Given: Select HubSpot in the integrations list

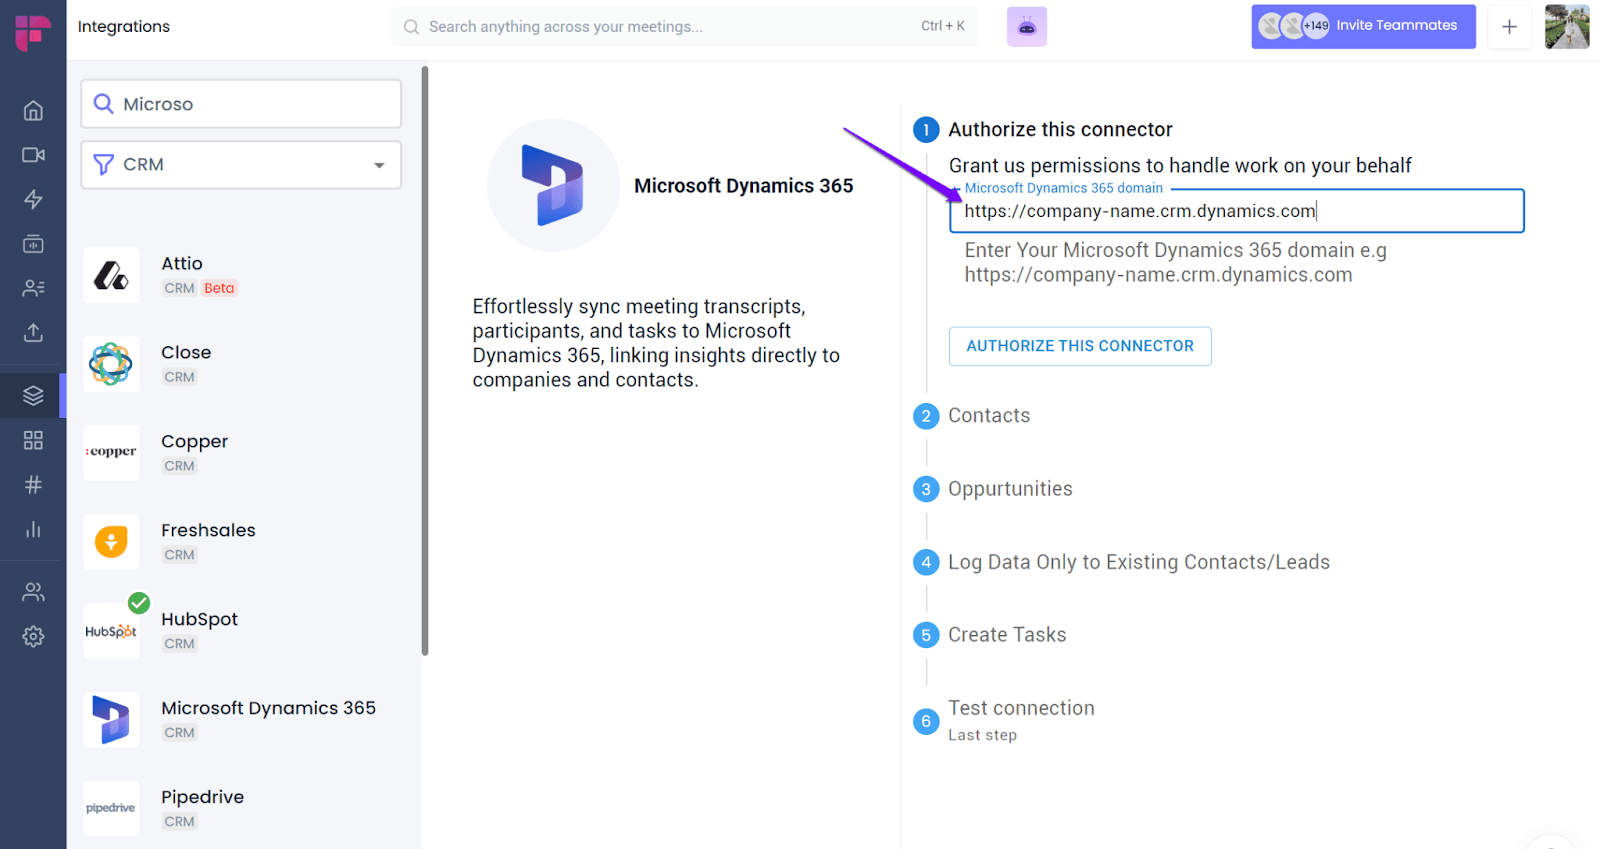Looking at the screenshot, I should pyautogui.click(x=199, y=620).
